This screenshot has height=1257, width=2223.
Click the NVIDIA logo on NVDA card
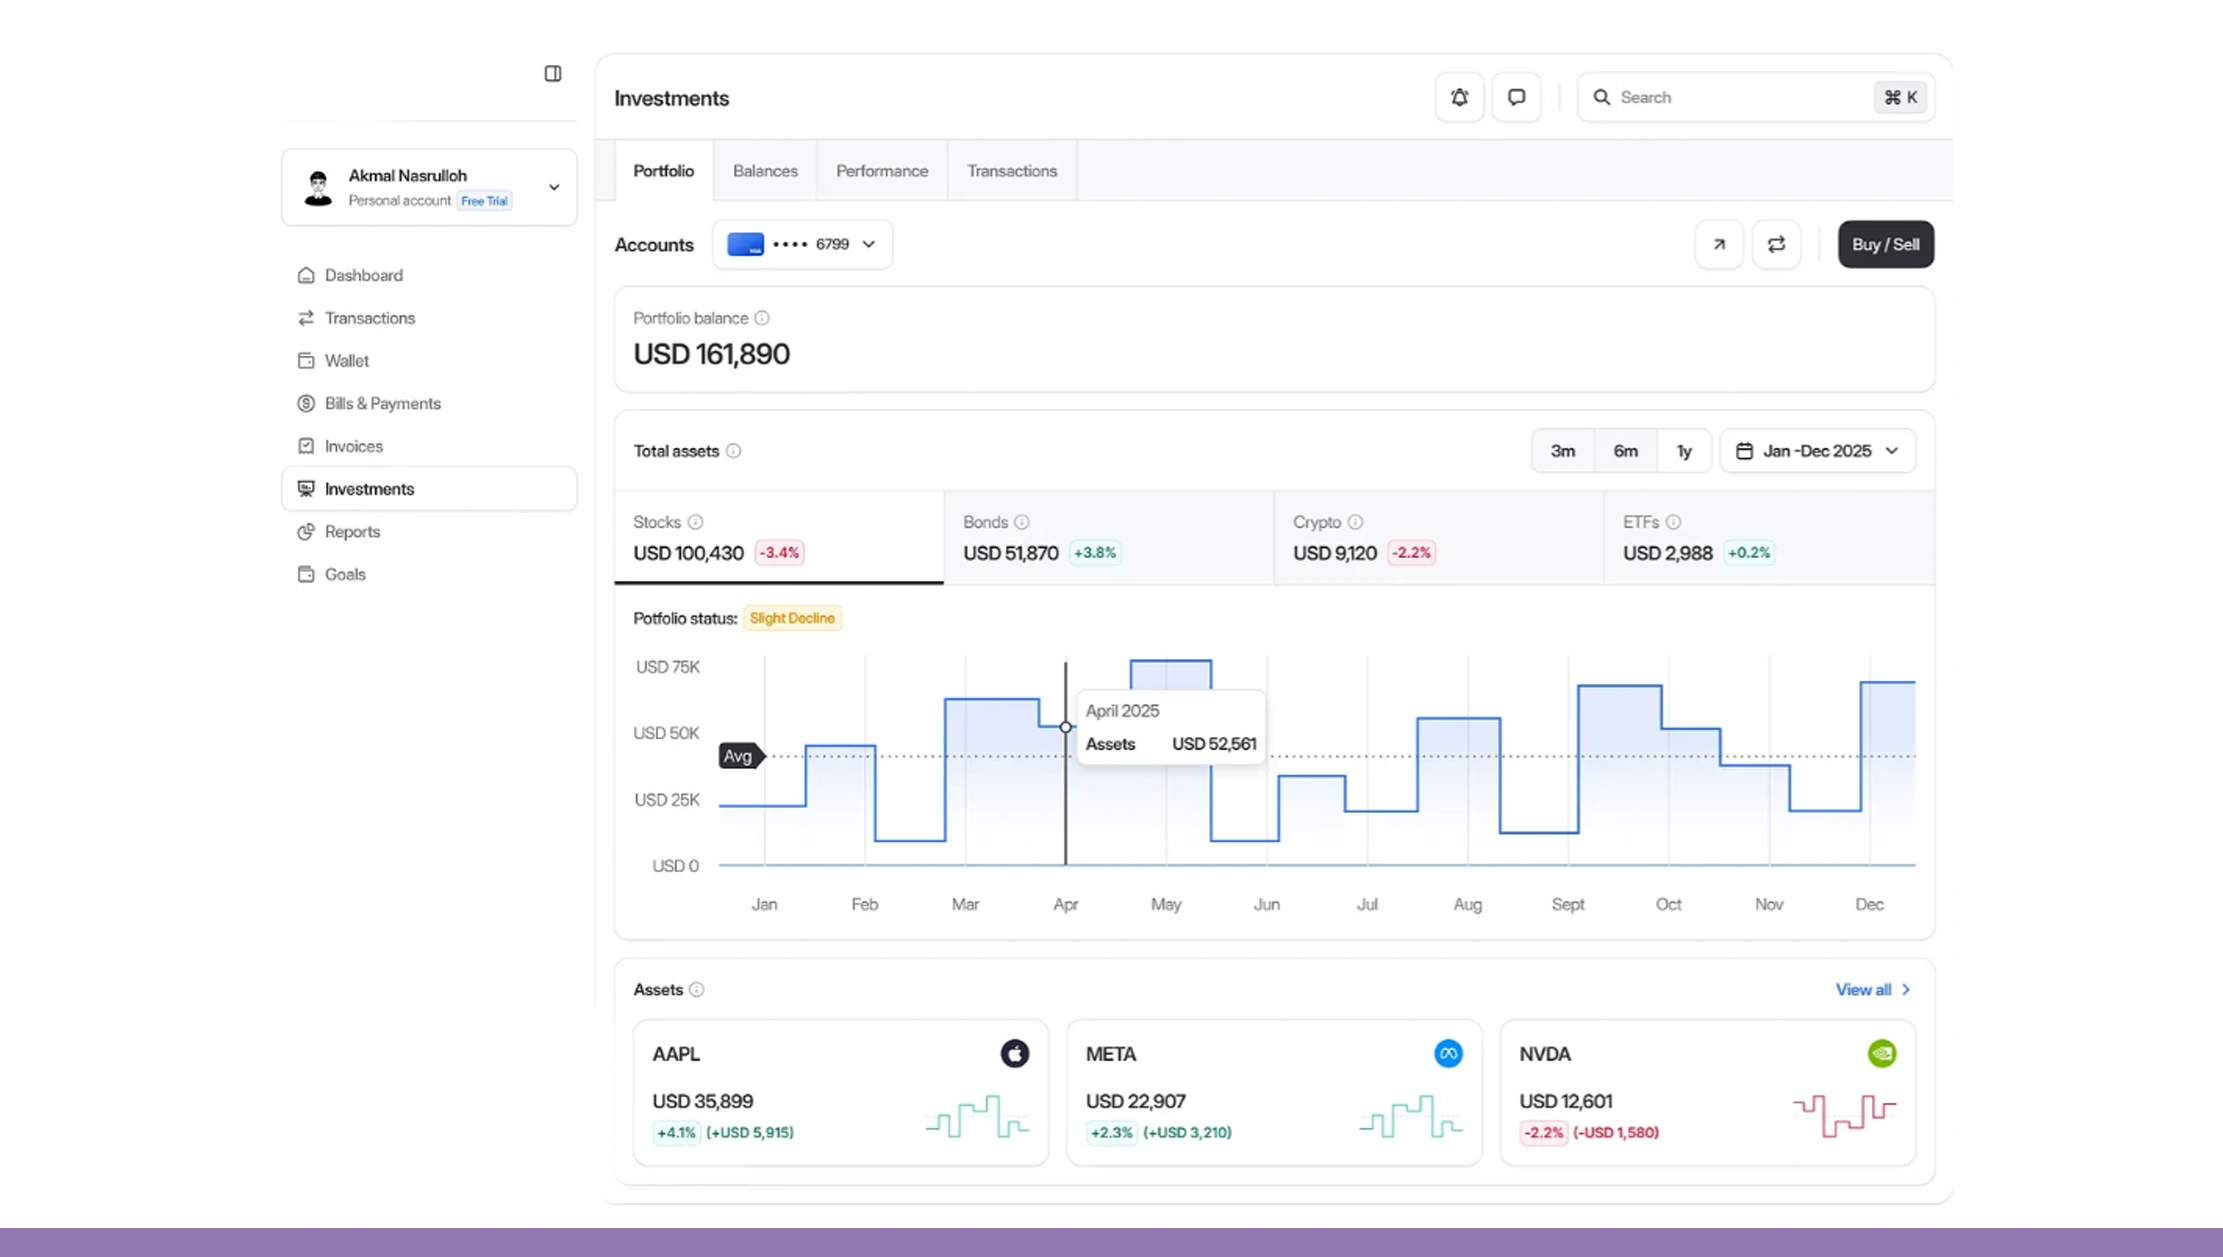(1881, 1053)
